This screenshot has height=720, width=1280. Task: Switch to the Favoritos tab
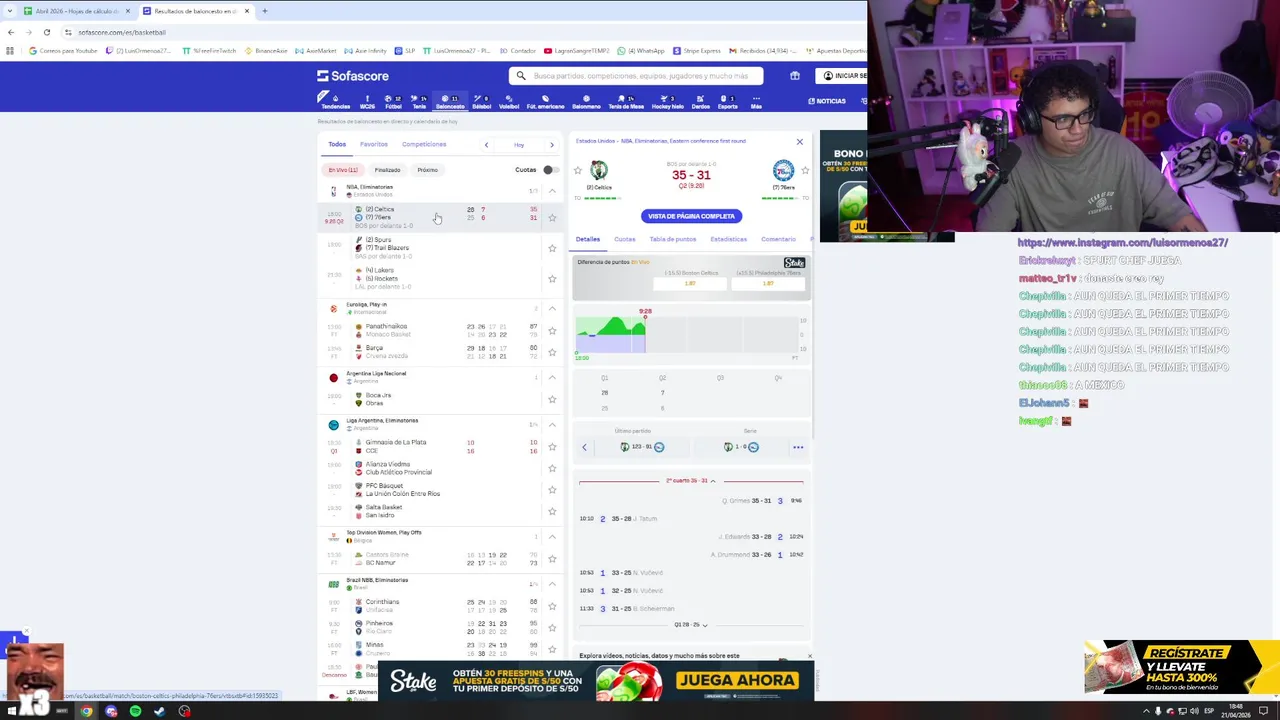374,145
